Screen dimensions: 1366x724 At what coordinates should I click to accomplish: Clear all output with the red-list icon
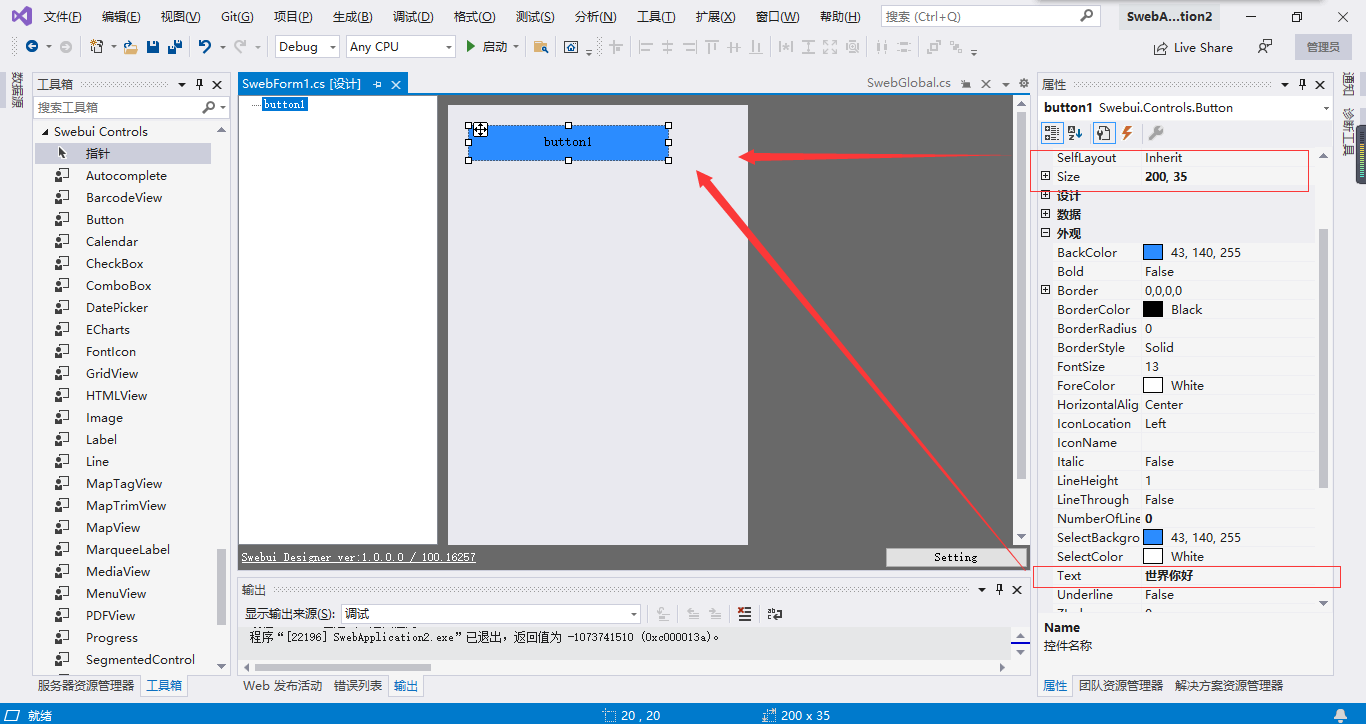[x=744, y=614]
